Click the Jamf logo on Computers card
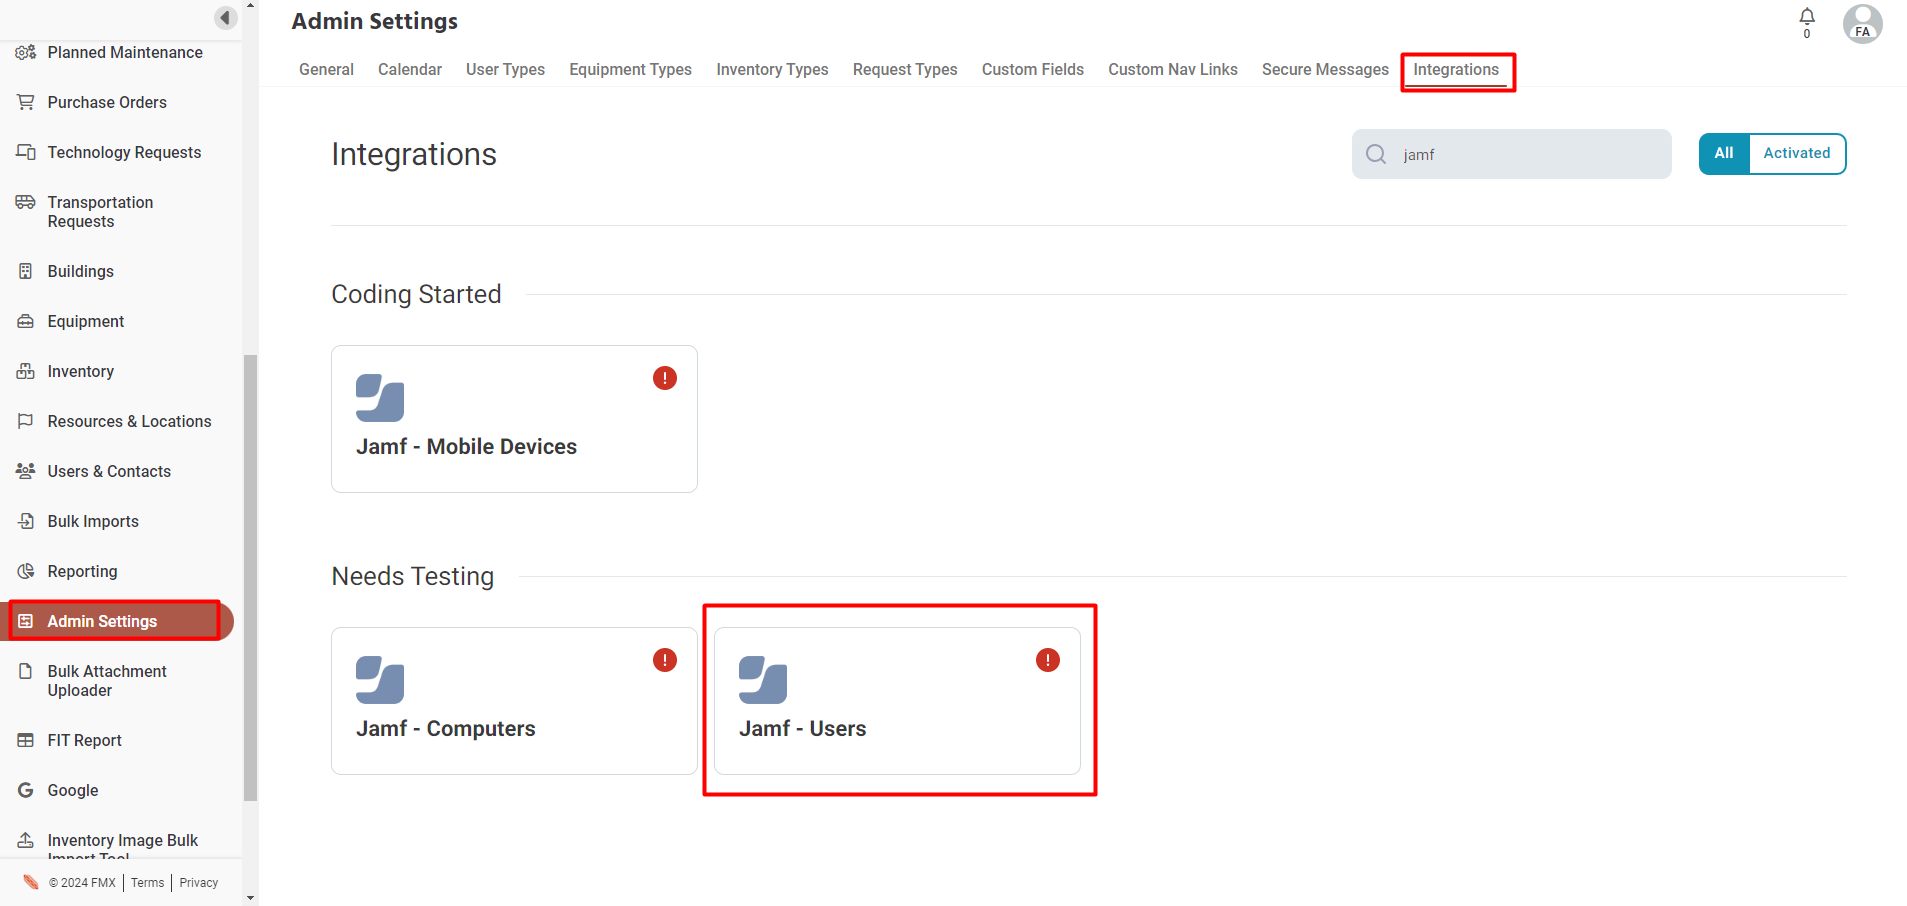This screenshot has width=1907, height=906. click(380, 680)
